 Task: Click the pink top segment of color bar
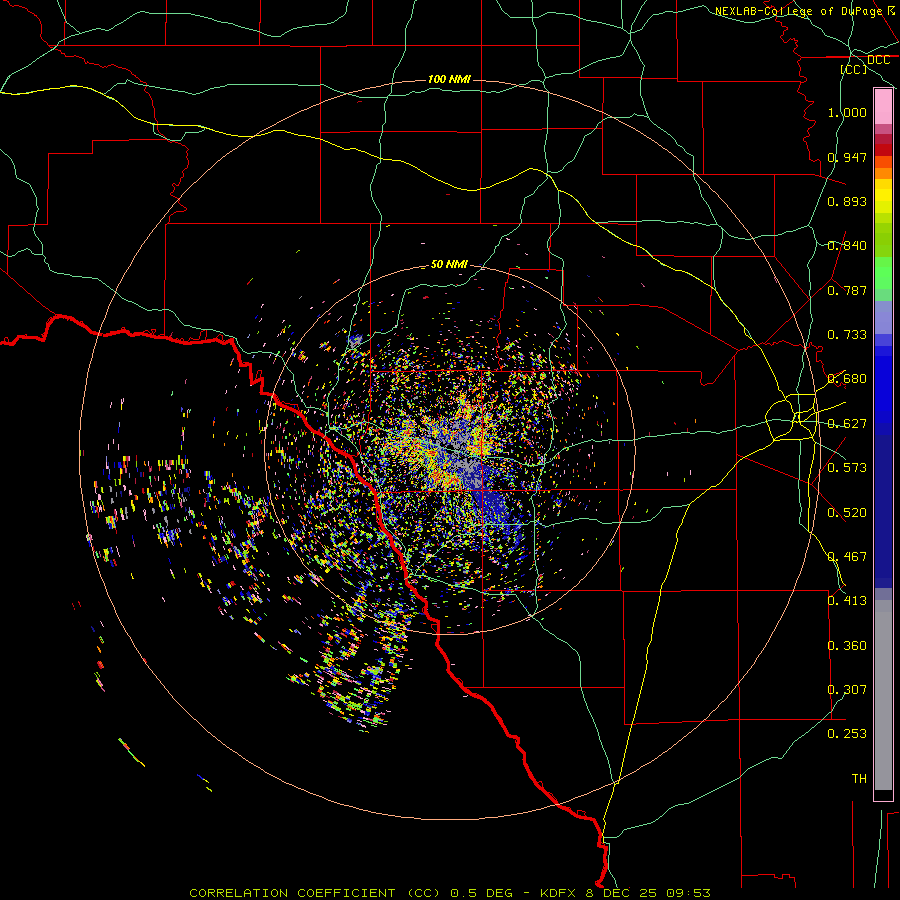[883, 107]
